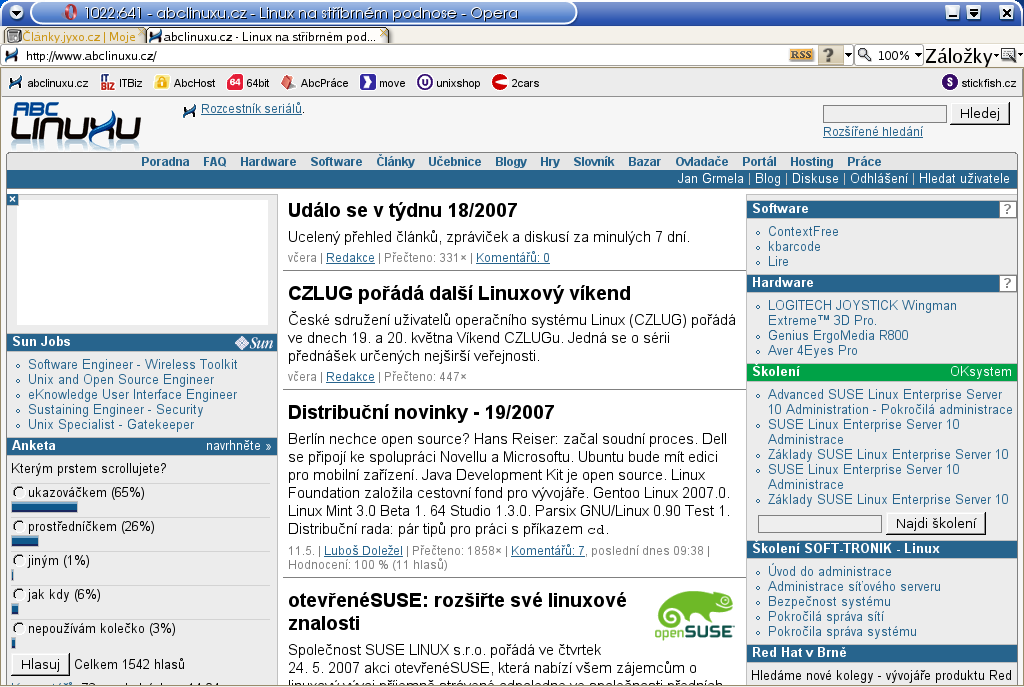Viewport: 1024px width, 687px height.
Task: Click the Sun logo in Sun Jobs header
Action: point(254,342)
